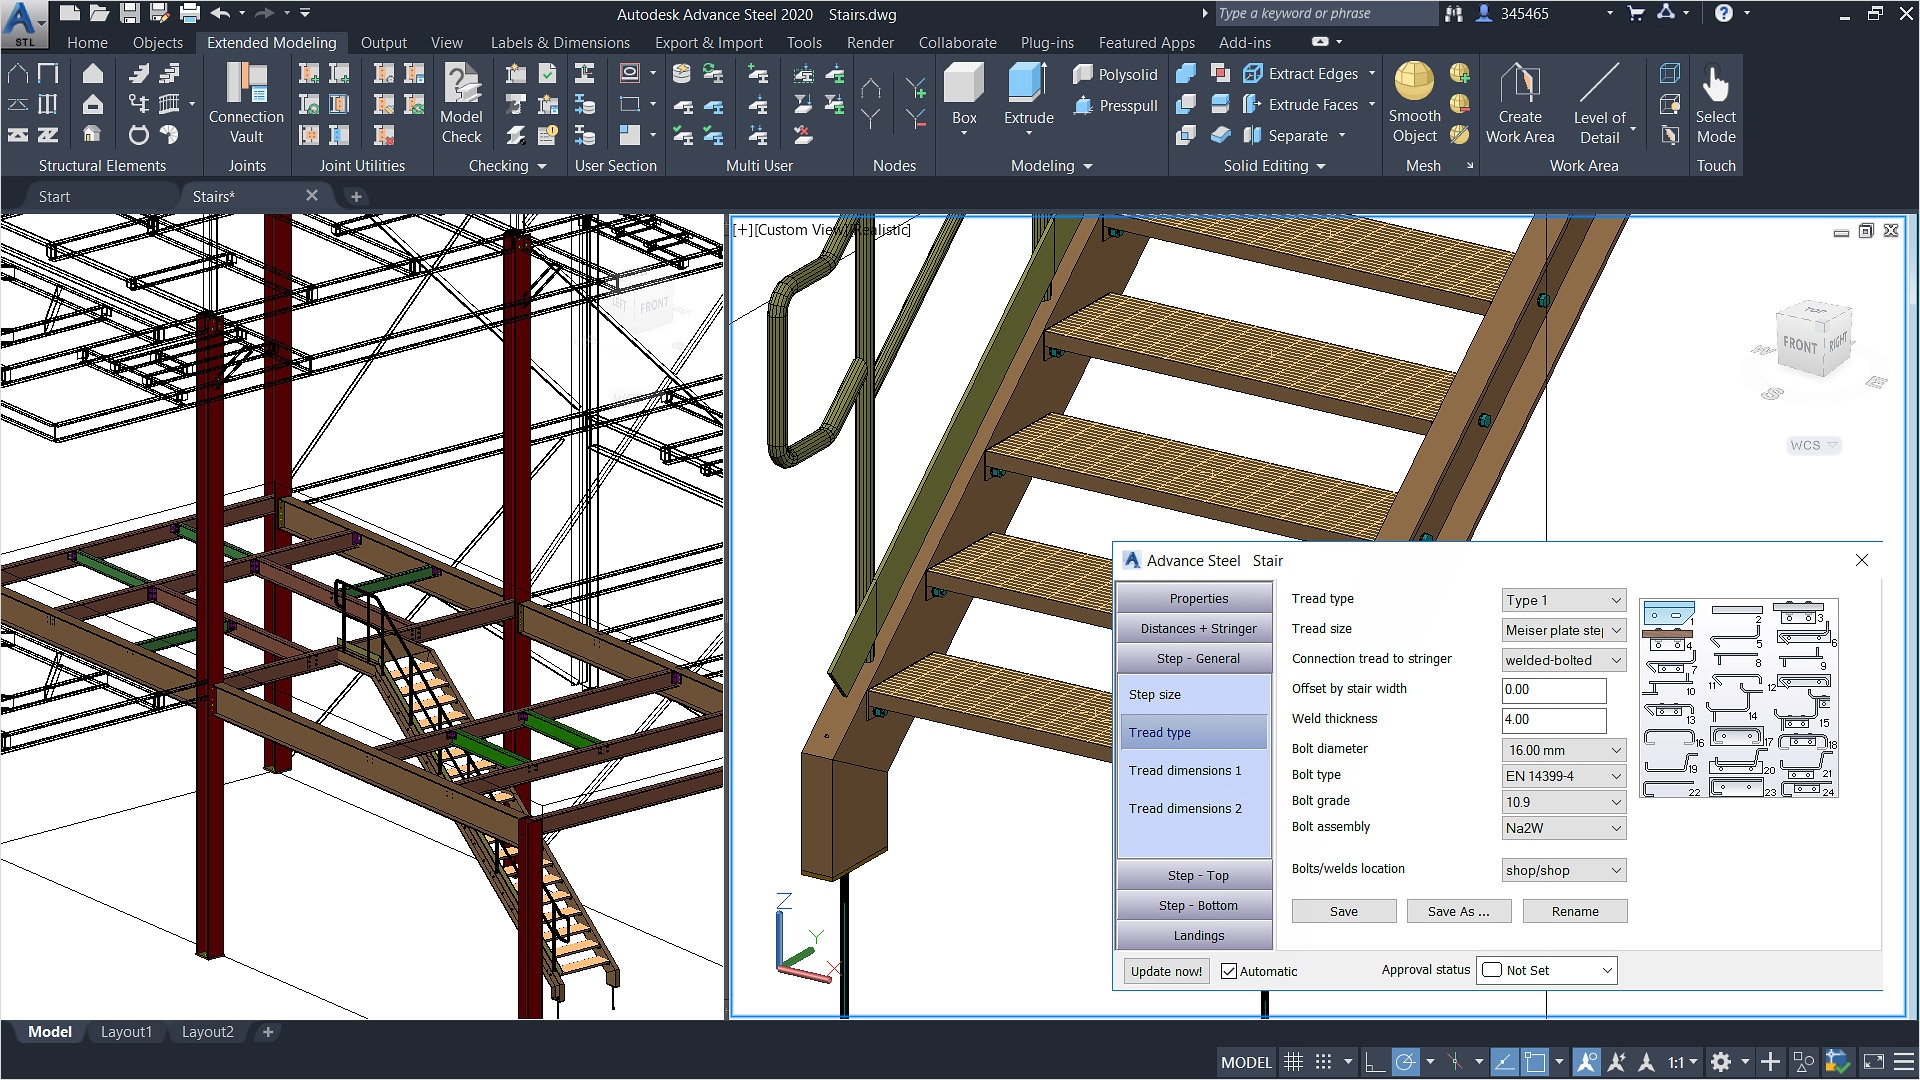This screenshot has height=1080, width=1920.
Task: Open the Extended Modeling ribbon tab
Action: click(270, 42)
